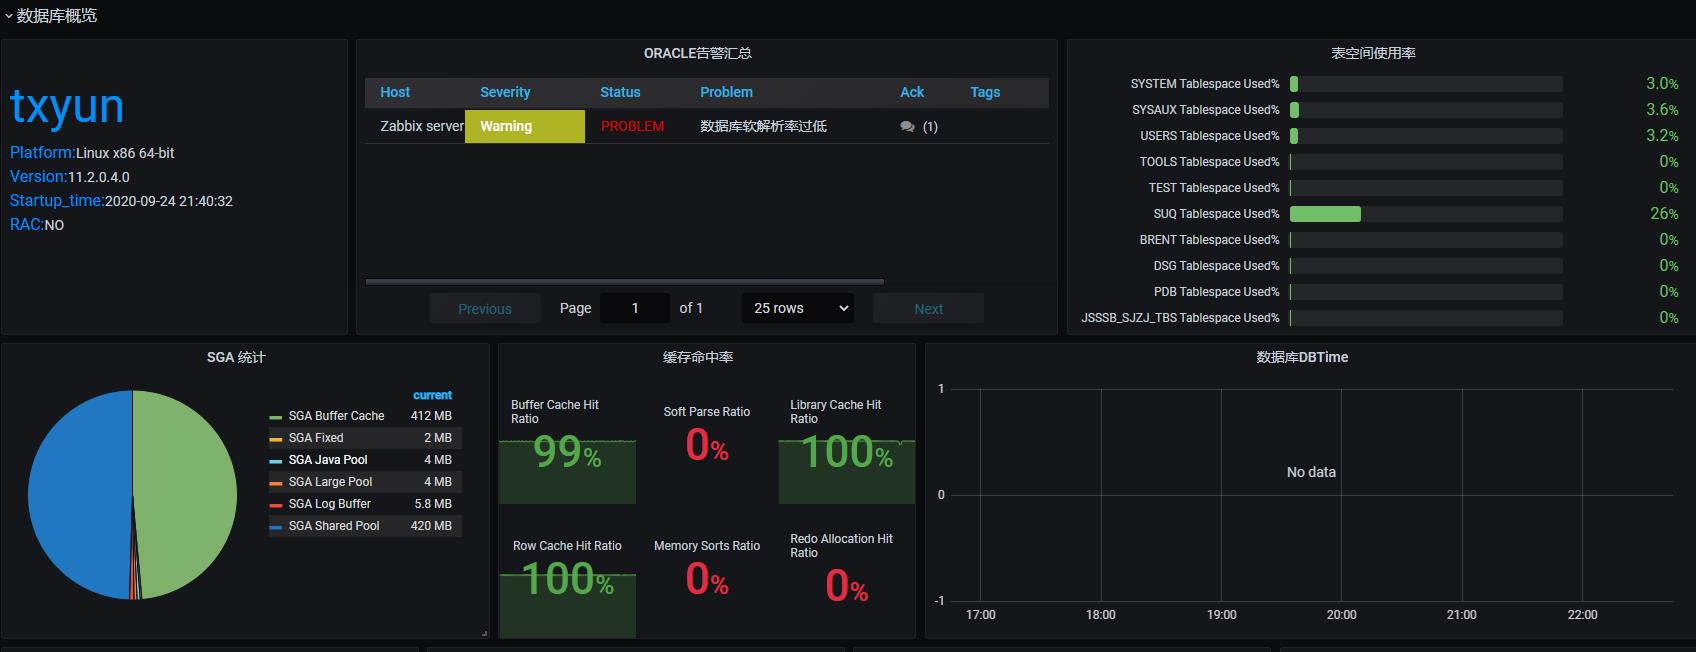Click the Startup_time value text

tap(169, 201)
